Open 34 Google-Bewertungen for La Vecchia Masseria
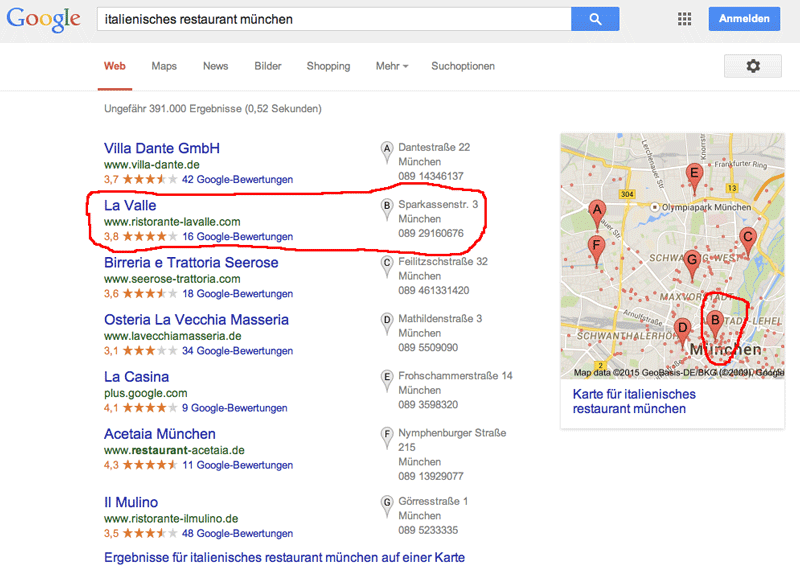 point(237,351)
